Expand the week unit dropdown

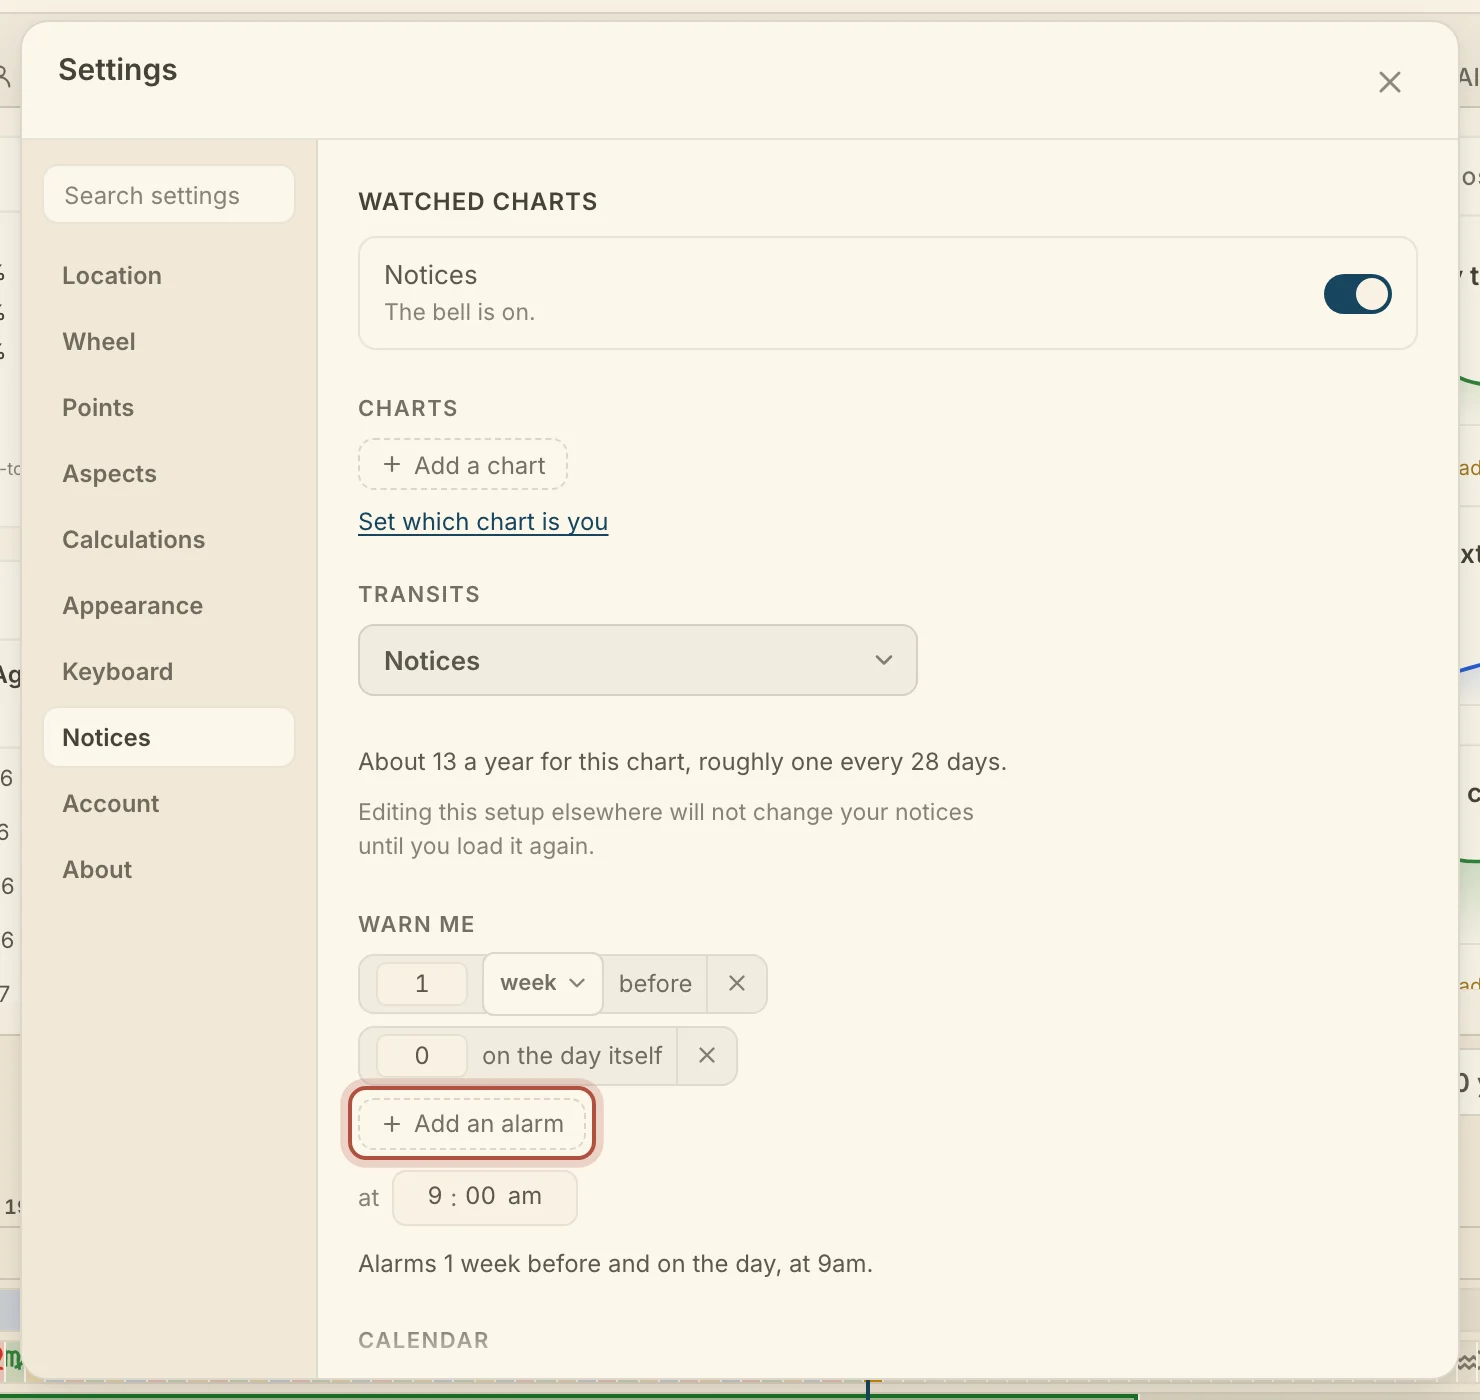(543, 983)
